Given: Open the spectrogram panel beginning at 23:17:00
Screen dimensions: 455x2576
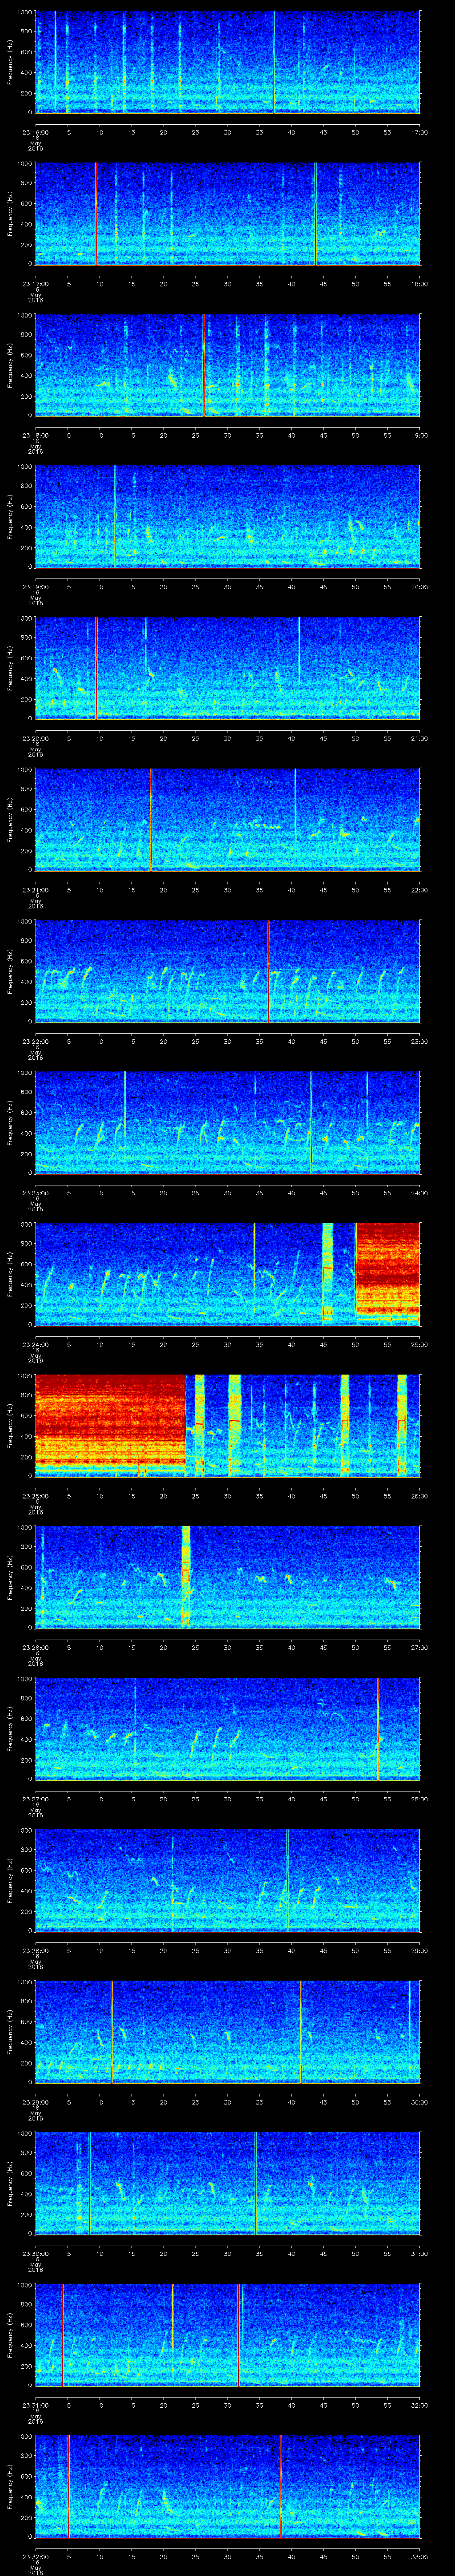Looking at the screenshot, I should [228, 214].
